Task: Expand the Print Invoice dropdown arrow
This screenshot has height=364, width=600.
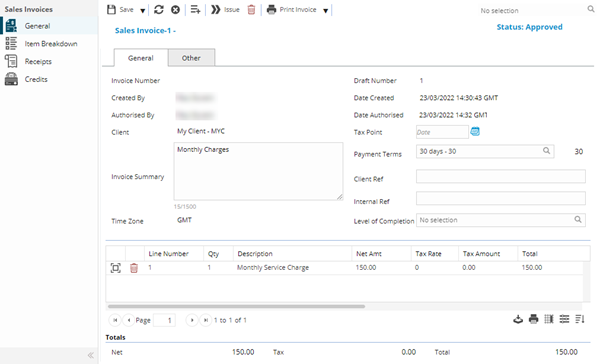Action: [325, 11]
